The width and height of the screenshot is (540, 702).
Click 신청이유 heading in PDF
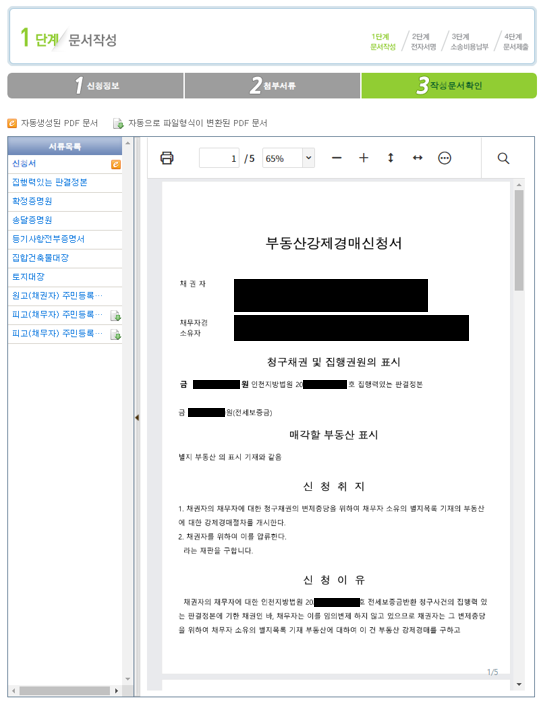tap(334, 580)
